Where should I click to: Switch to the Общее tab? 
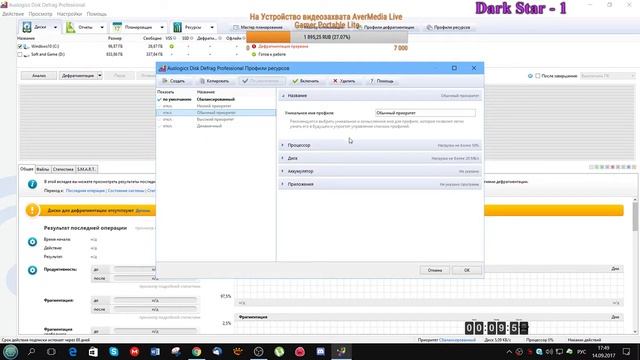tap(27, 169)
